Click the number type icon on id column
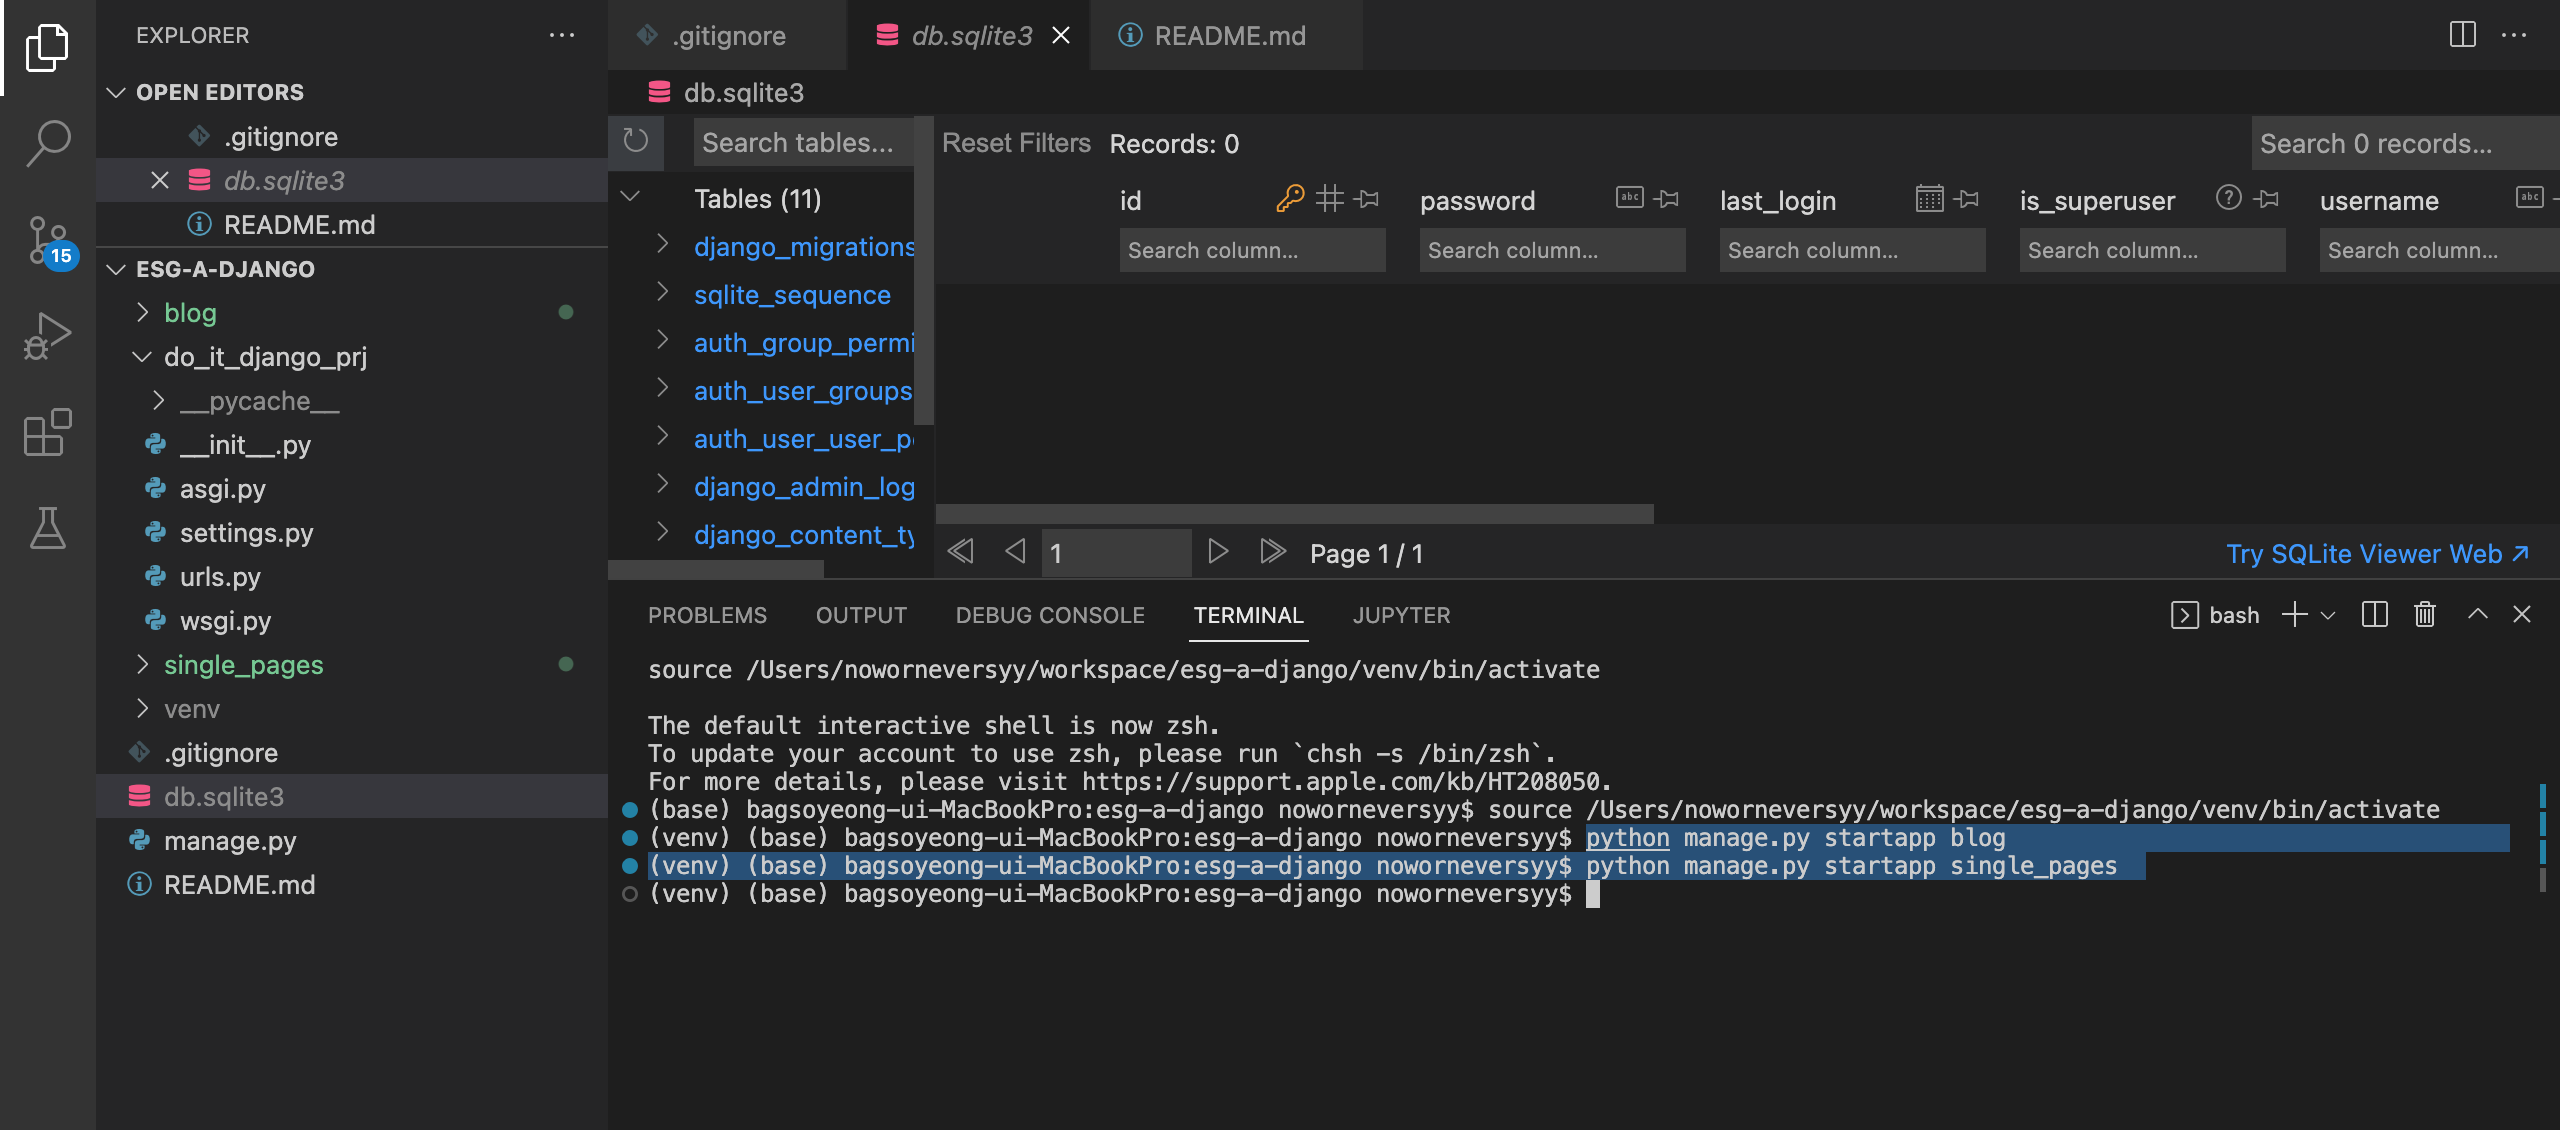 pos(1329,198)
